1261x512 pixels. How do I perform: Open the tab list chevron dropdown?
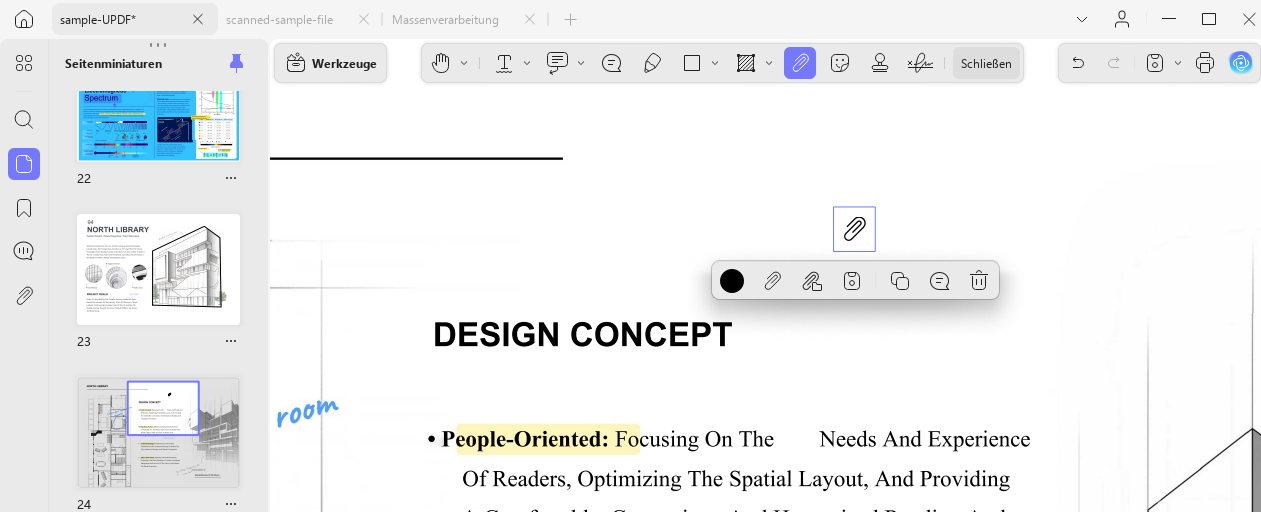click(1082, 19)
